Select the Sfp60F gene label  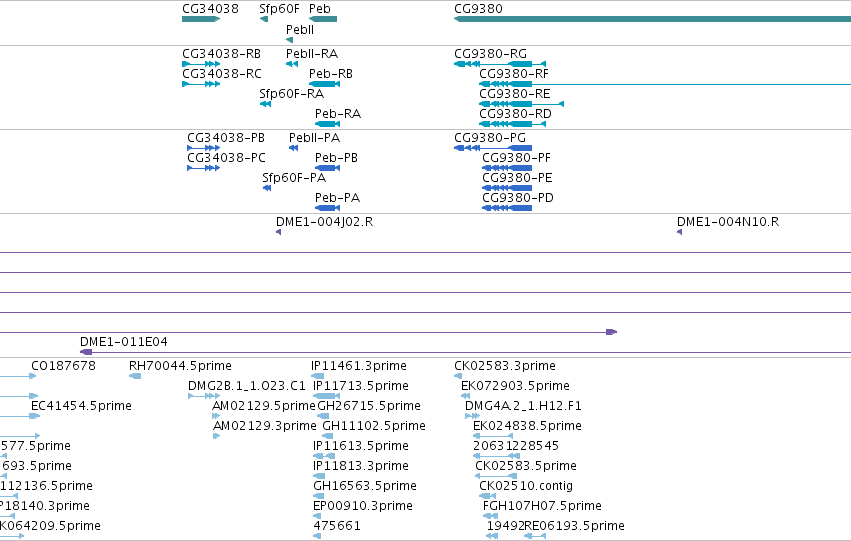point(279,9)
